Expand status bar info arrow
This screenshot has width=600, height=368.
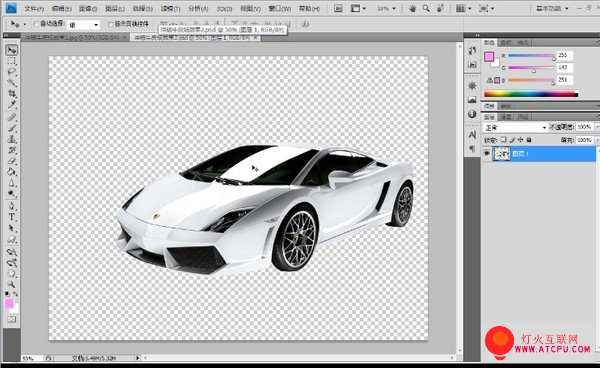[138, 358]
